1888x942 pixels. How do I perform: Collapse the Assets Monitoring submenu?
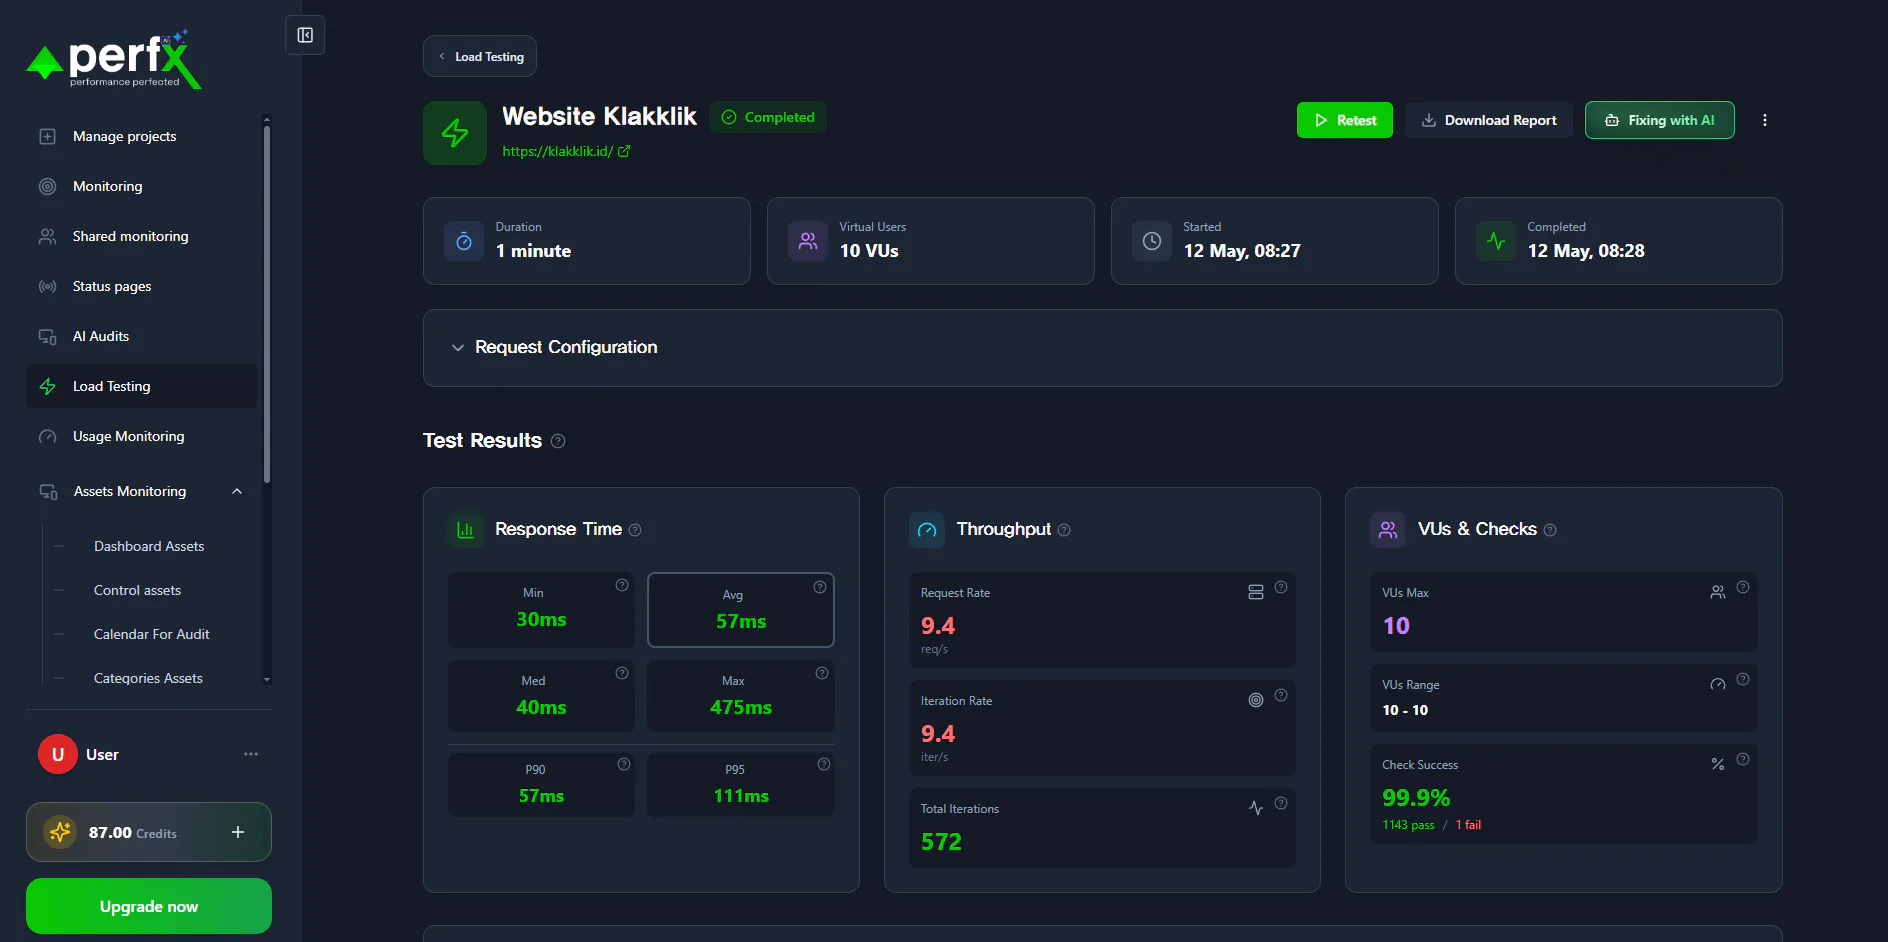pyautogui.click(x=237, y=491)
